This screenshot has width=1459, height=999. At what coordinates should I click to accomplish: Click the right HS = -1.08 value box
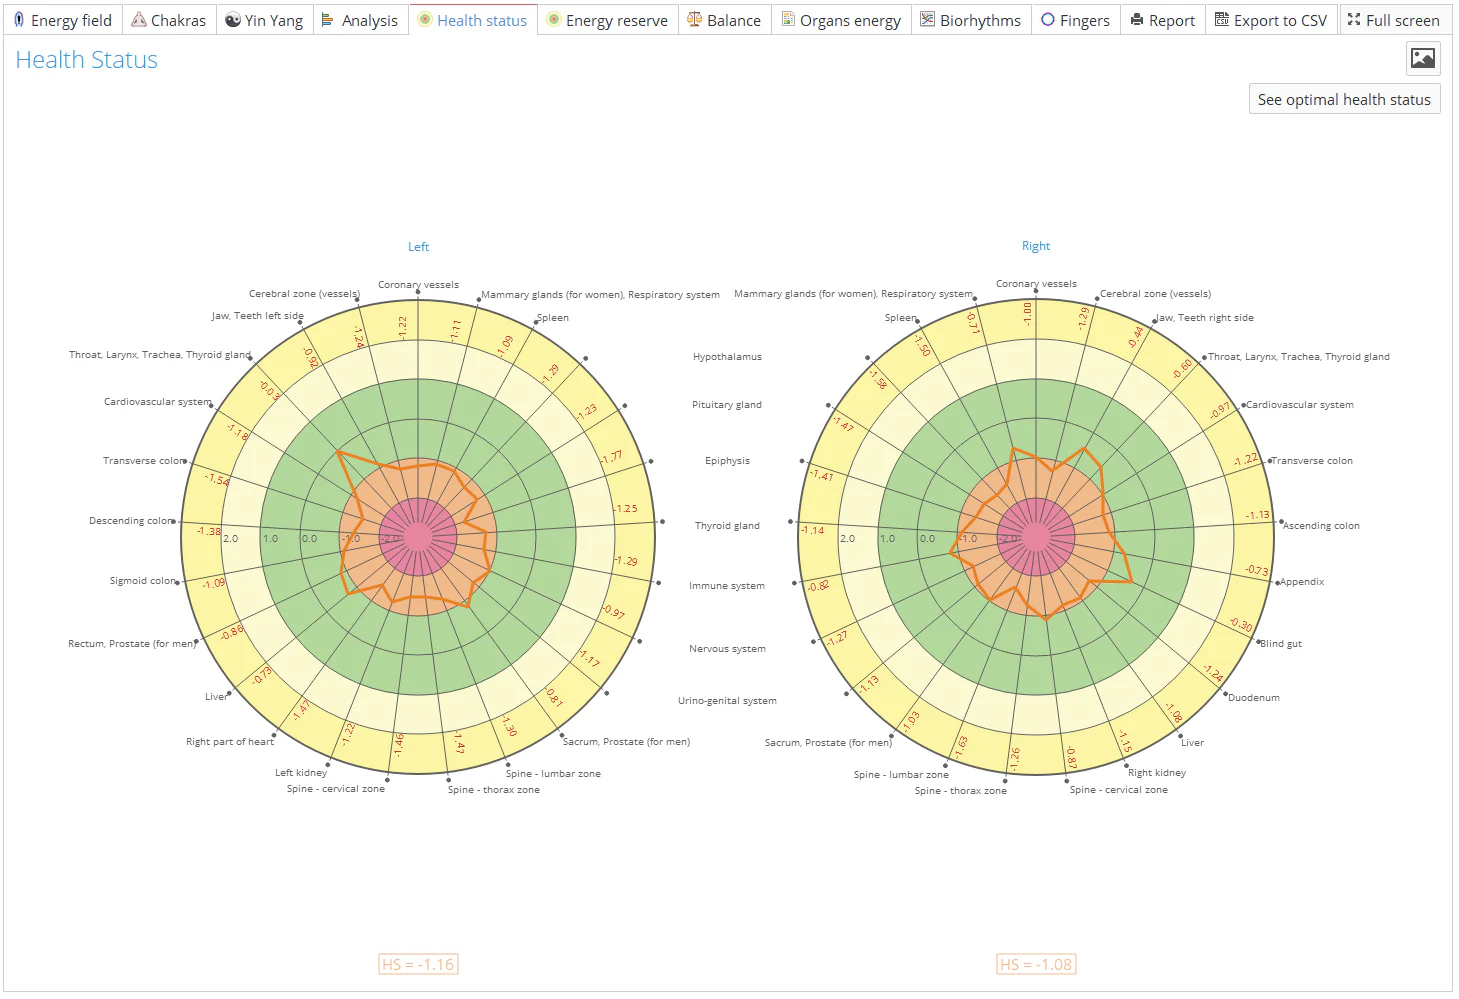point(1036,964)
